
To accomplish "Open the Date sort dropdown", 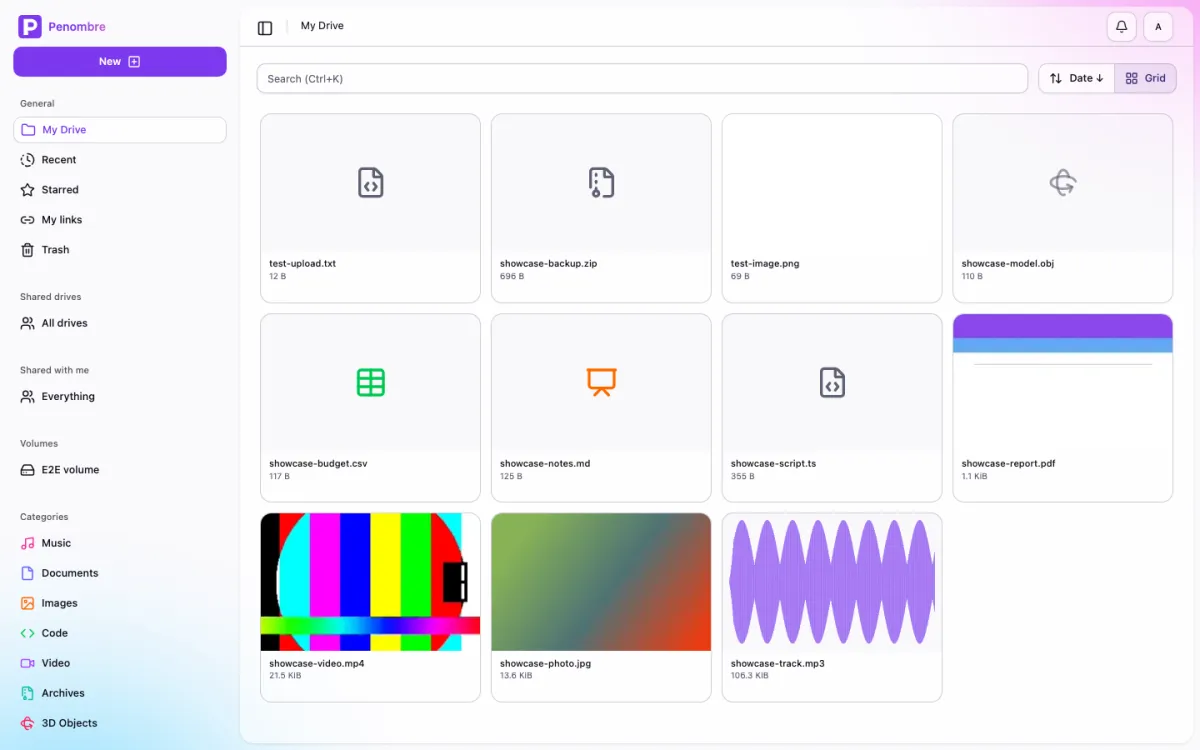I will point(1077,78).
